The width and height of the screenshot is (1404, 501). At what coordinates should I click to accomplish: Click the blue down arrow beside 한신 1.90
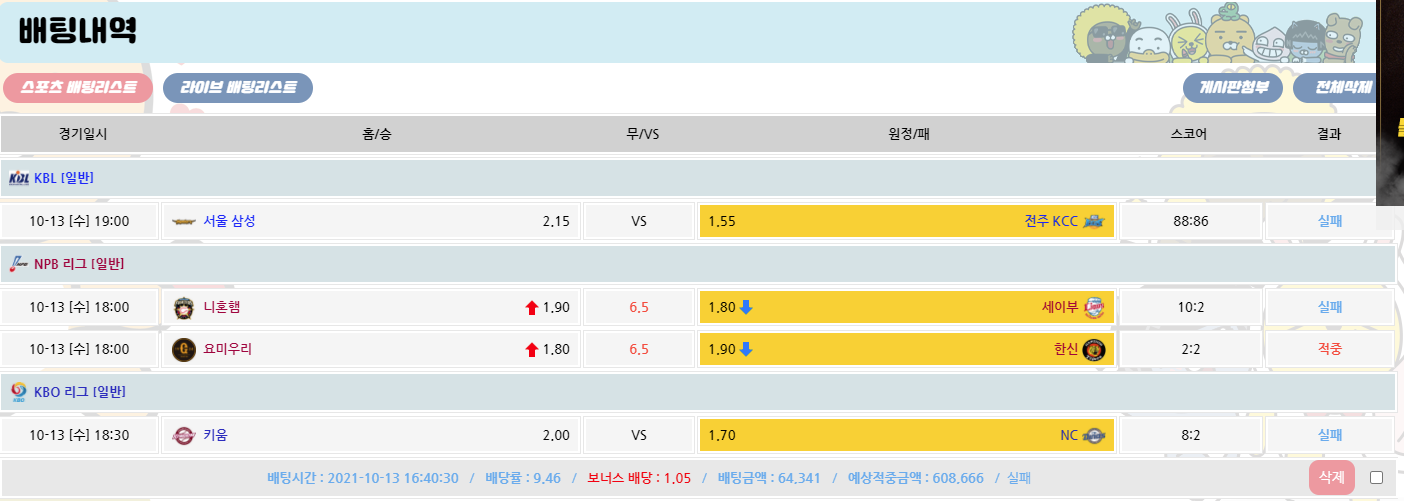(x=746, y=350)
